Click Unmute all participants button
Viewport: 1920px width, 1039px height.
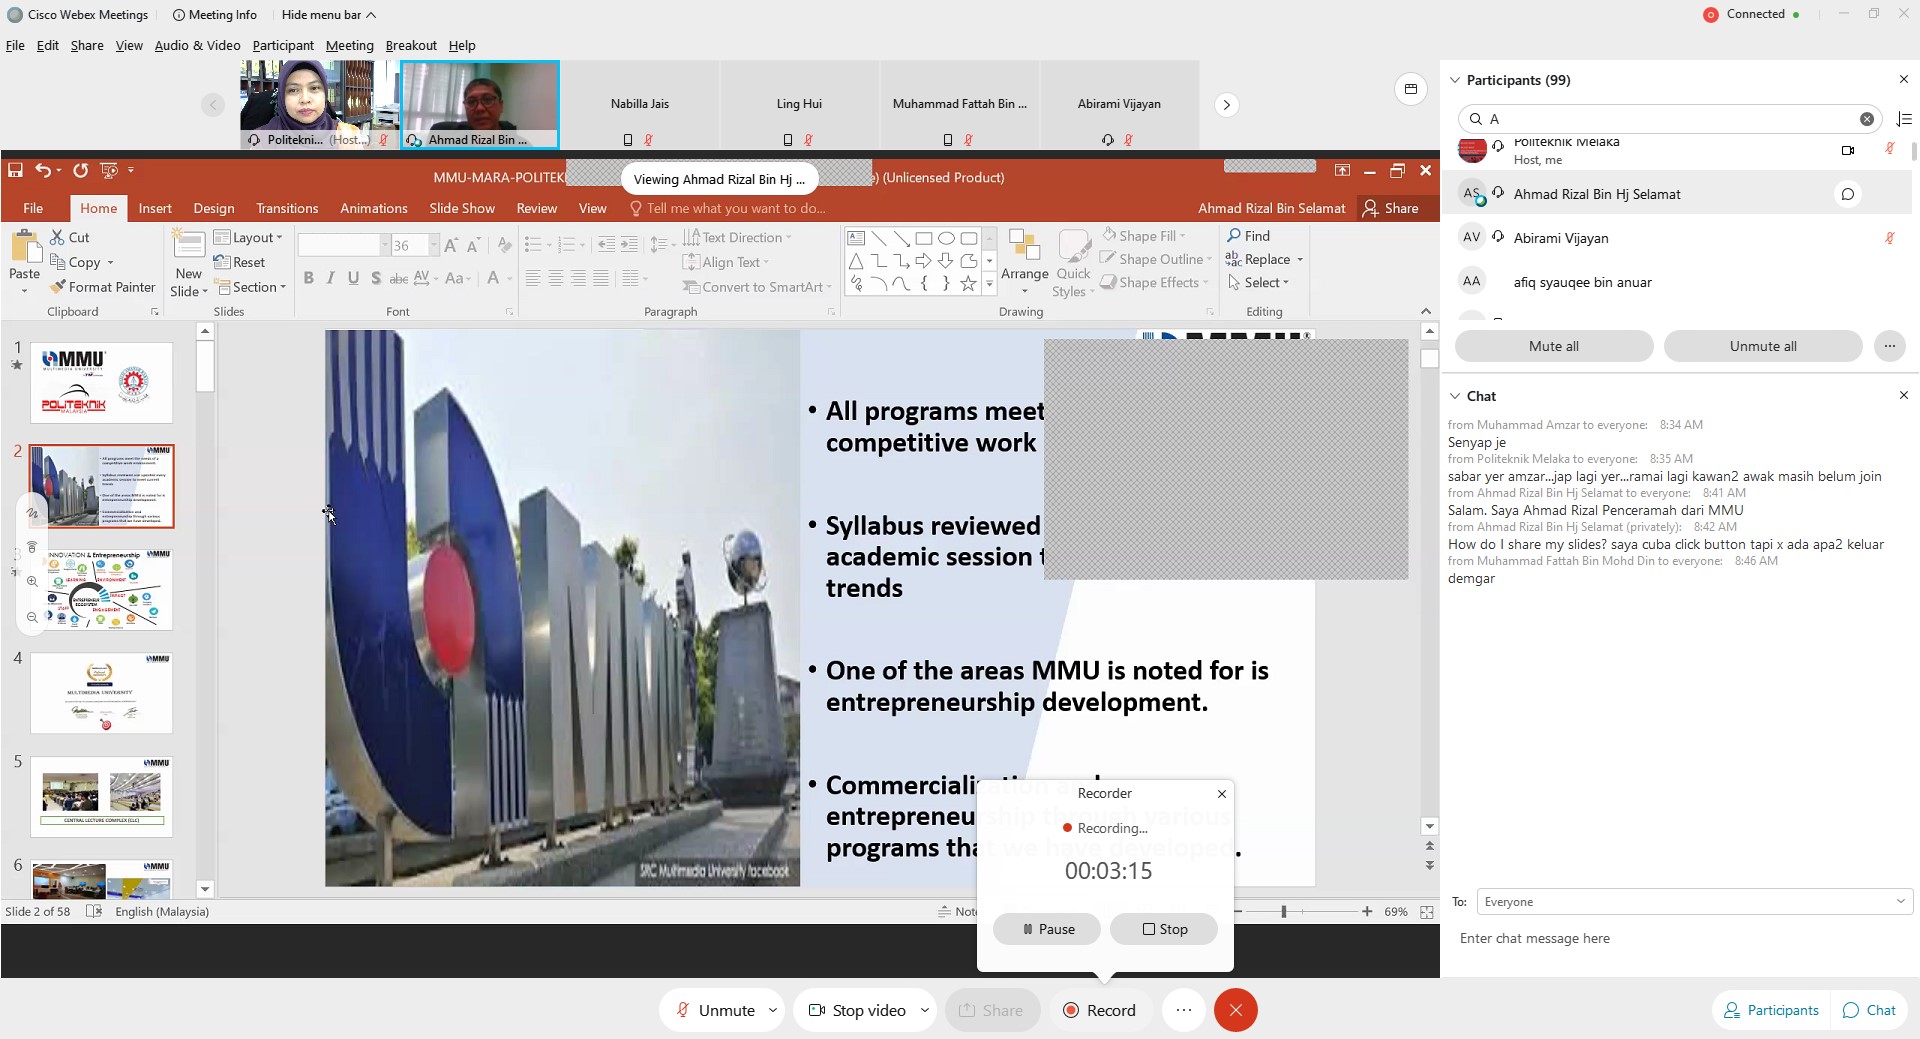tap(1763, 346)
